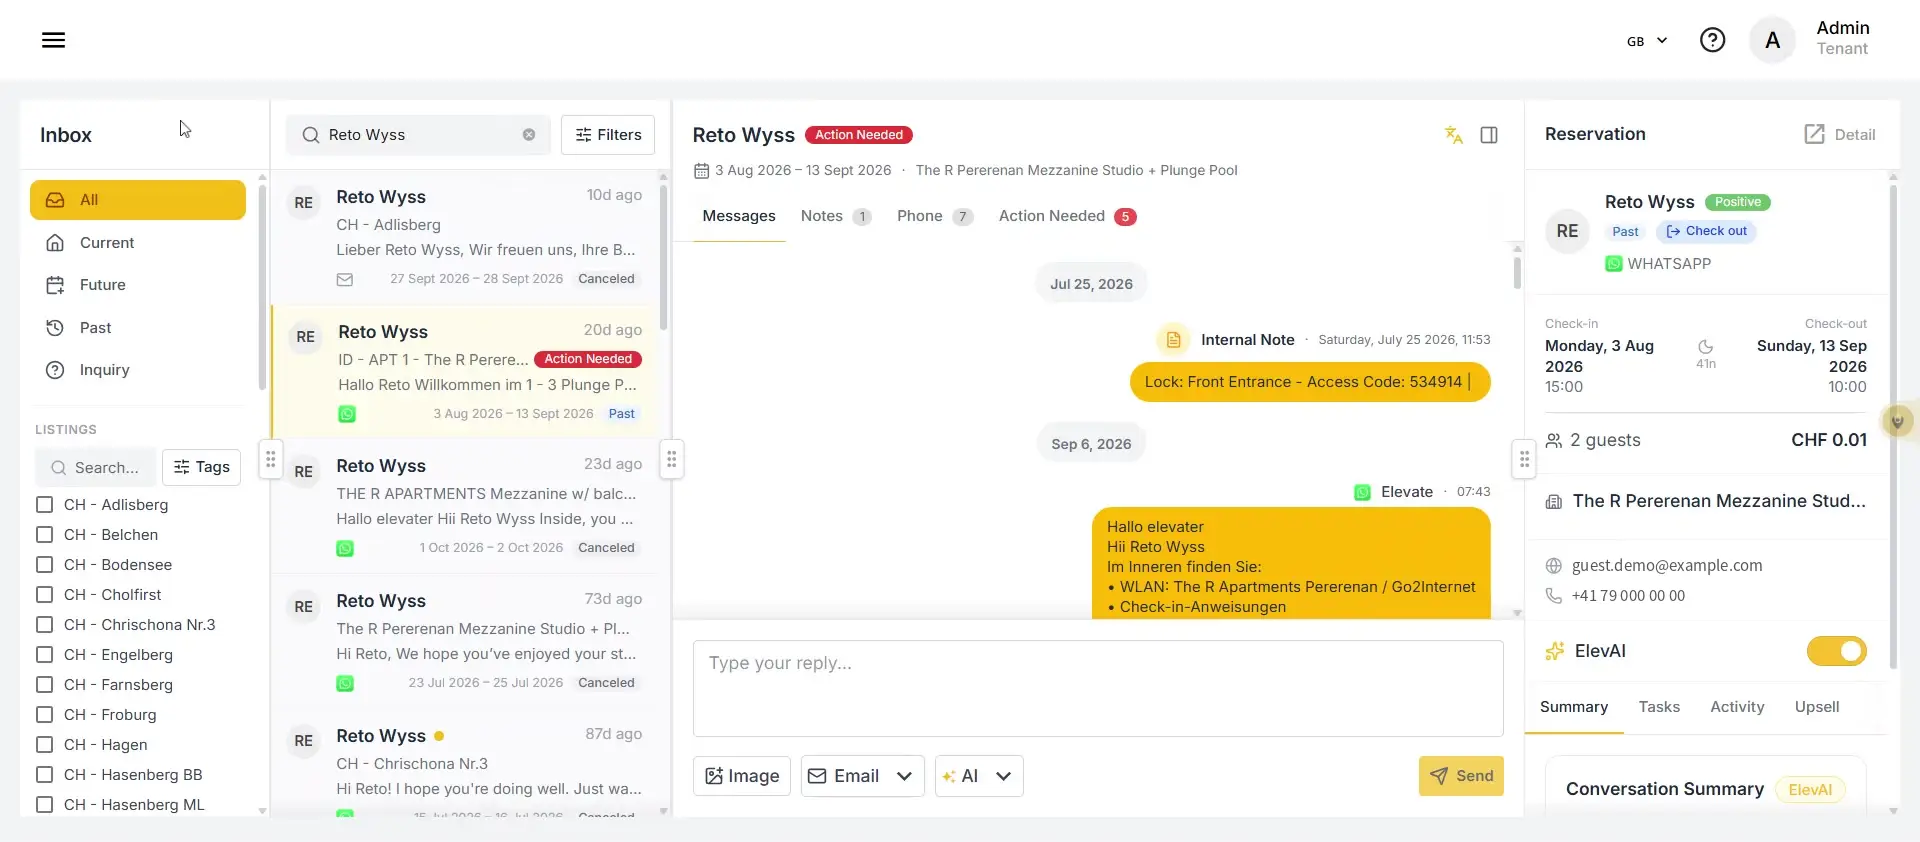This screenshot has height=842, width=1920.
Task: Toggle the ElevAI switch off
Action: tap(1836, 652)
